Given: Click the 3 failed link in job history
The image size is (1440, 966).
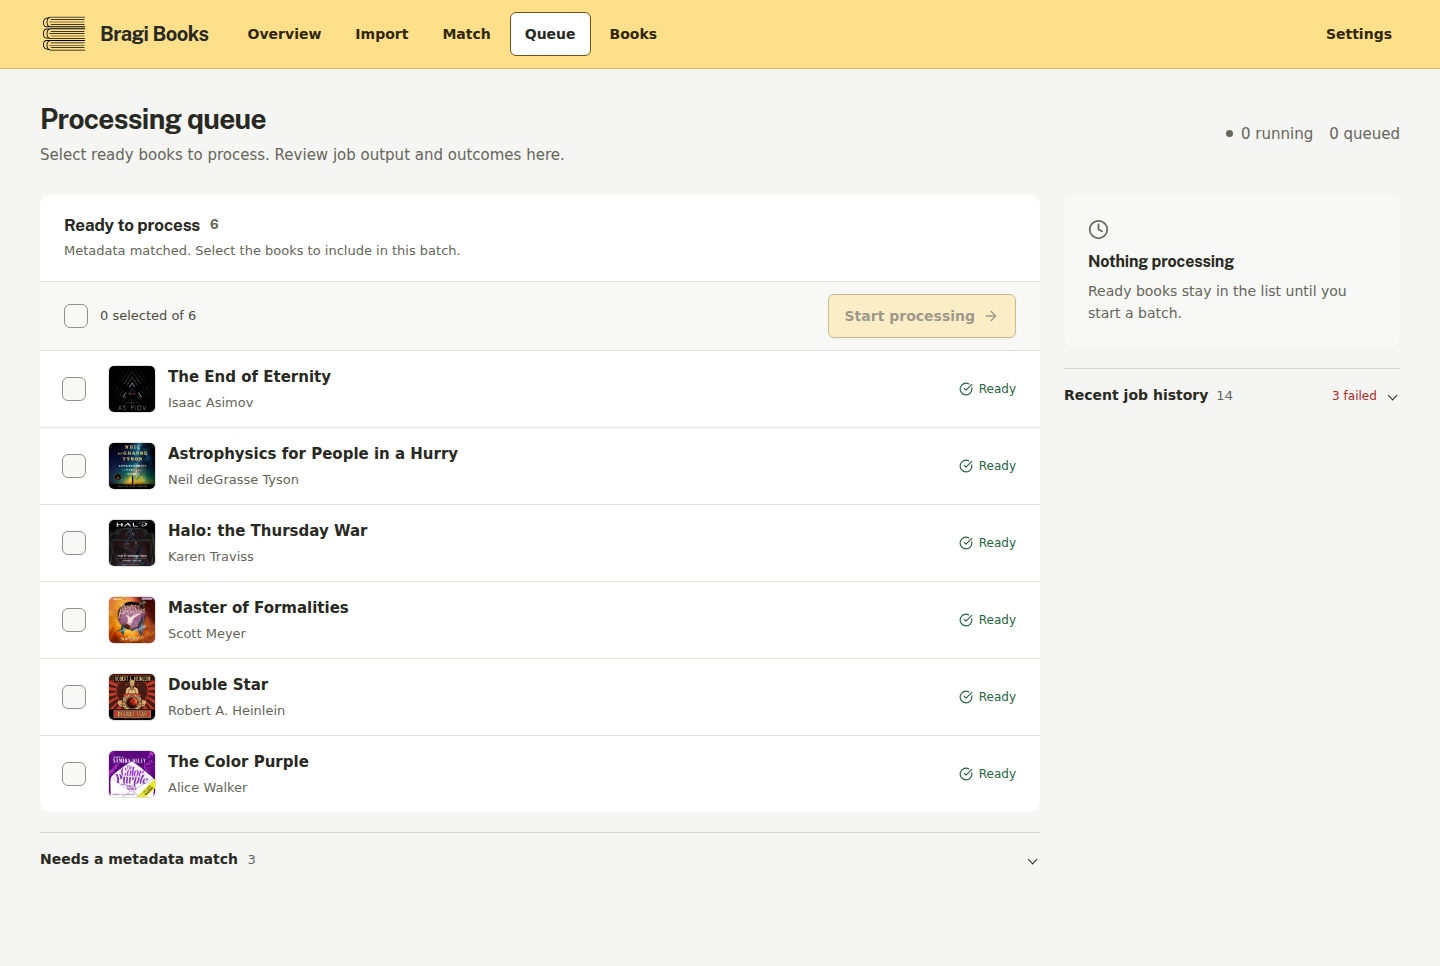Looking at the screenshot, I should click(x=1354, y=396).
